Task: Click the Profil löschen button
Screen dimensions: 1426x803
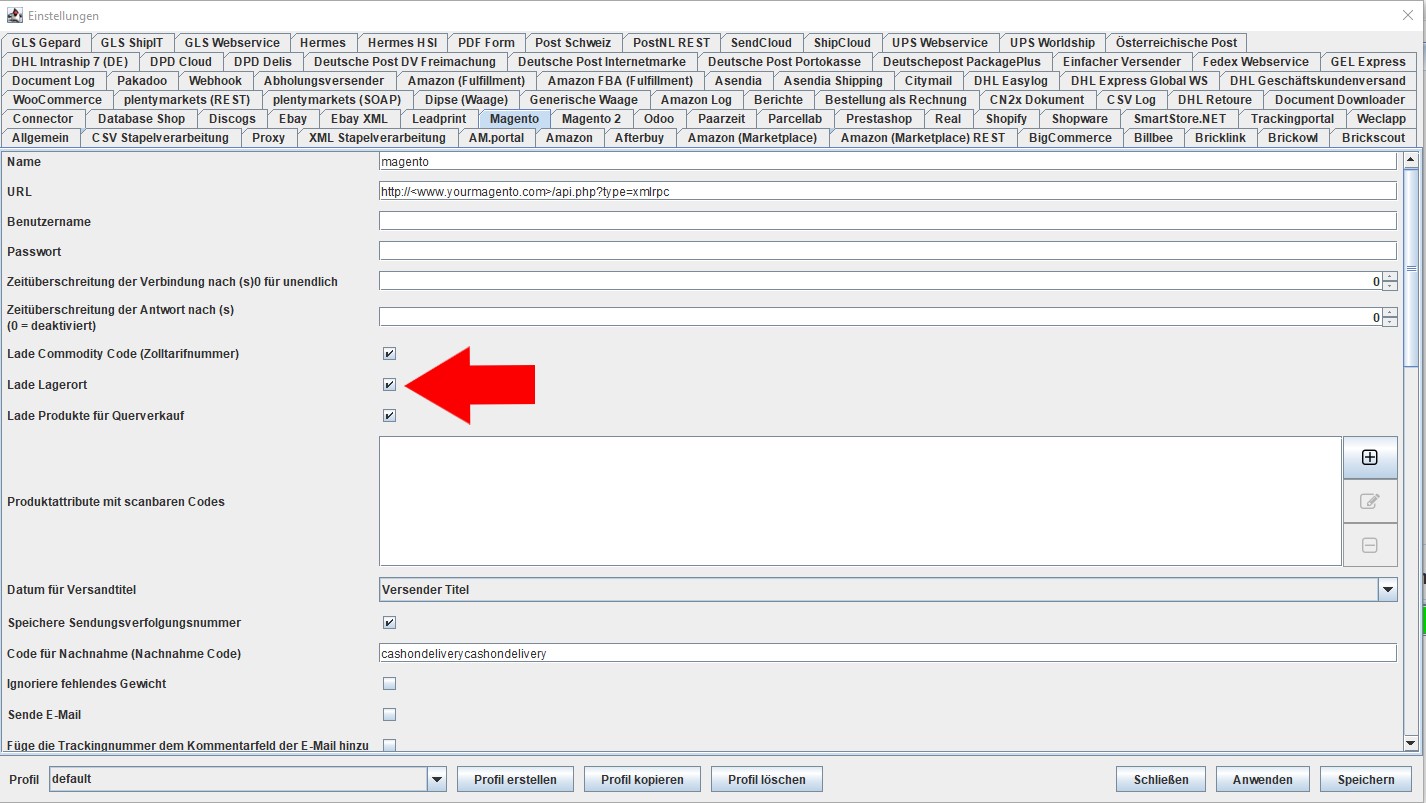Action: [768, 779]
